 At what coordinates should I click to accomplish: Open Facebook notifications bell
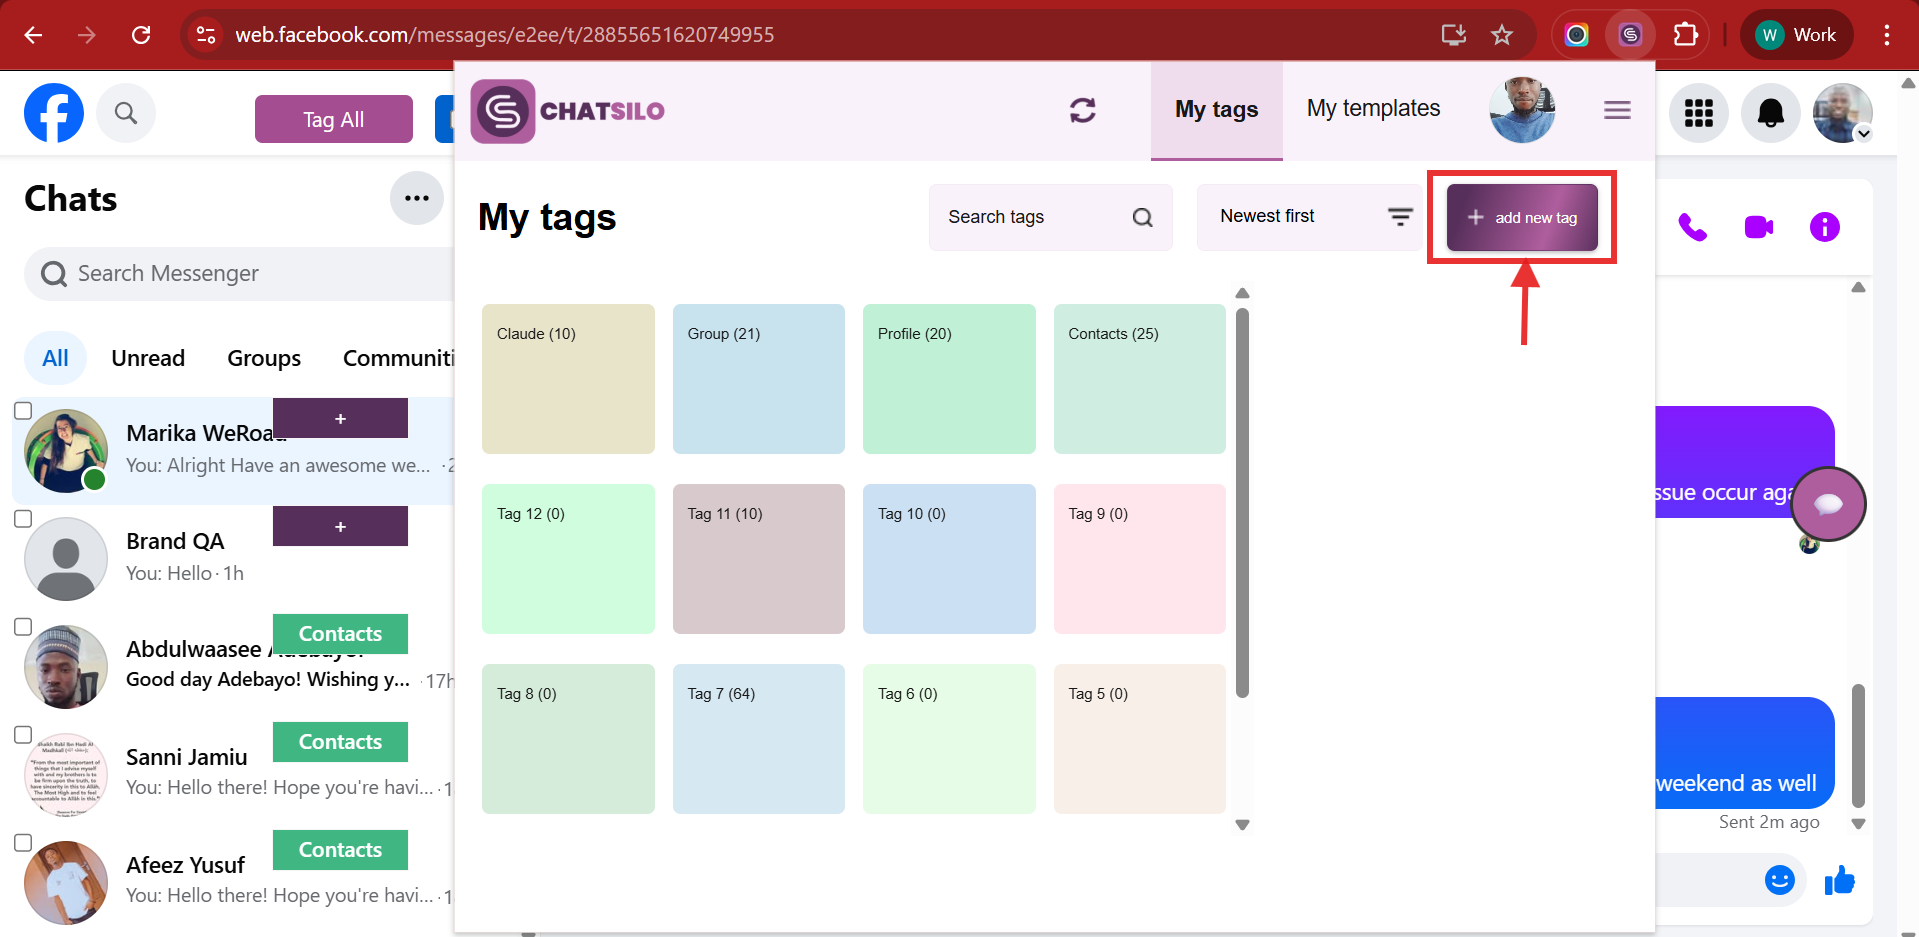(1770, 113)
